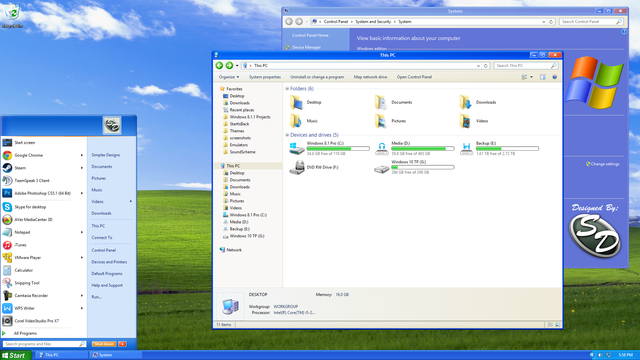This screenshot has width=640, height=360.
Task: Launch iTunes from the Start menu
Action: tap(43, 245)
